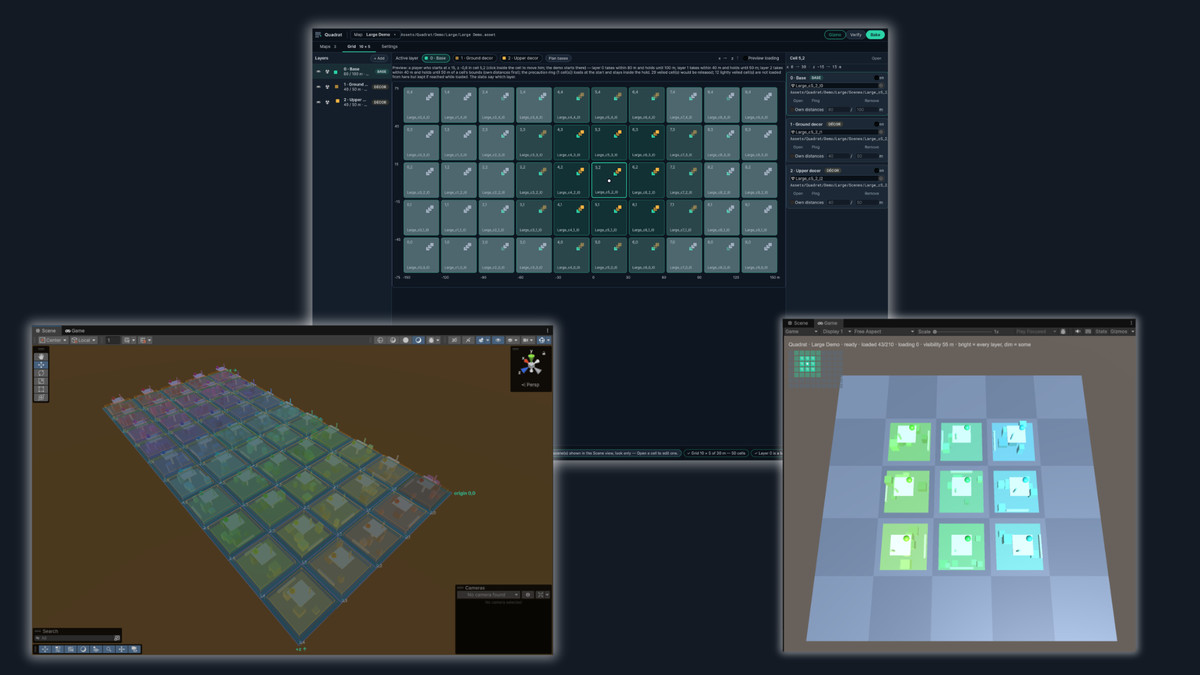
Task: Click the Bake button
Action: point(875,34)
